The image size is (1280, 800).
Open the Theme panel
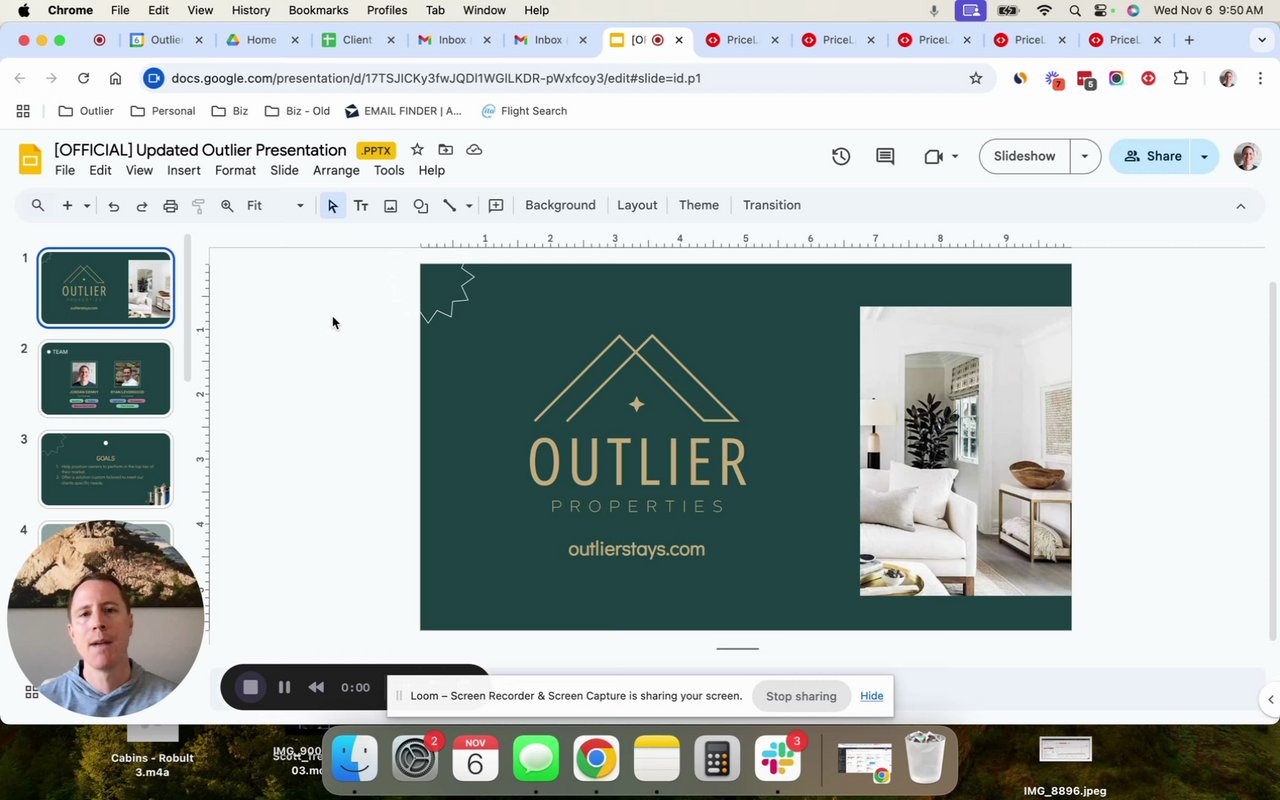click(699, 205)
